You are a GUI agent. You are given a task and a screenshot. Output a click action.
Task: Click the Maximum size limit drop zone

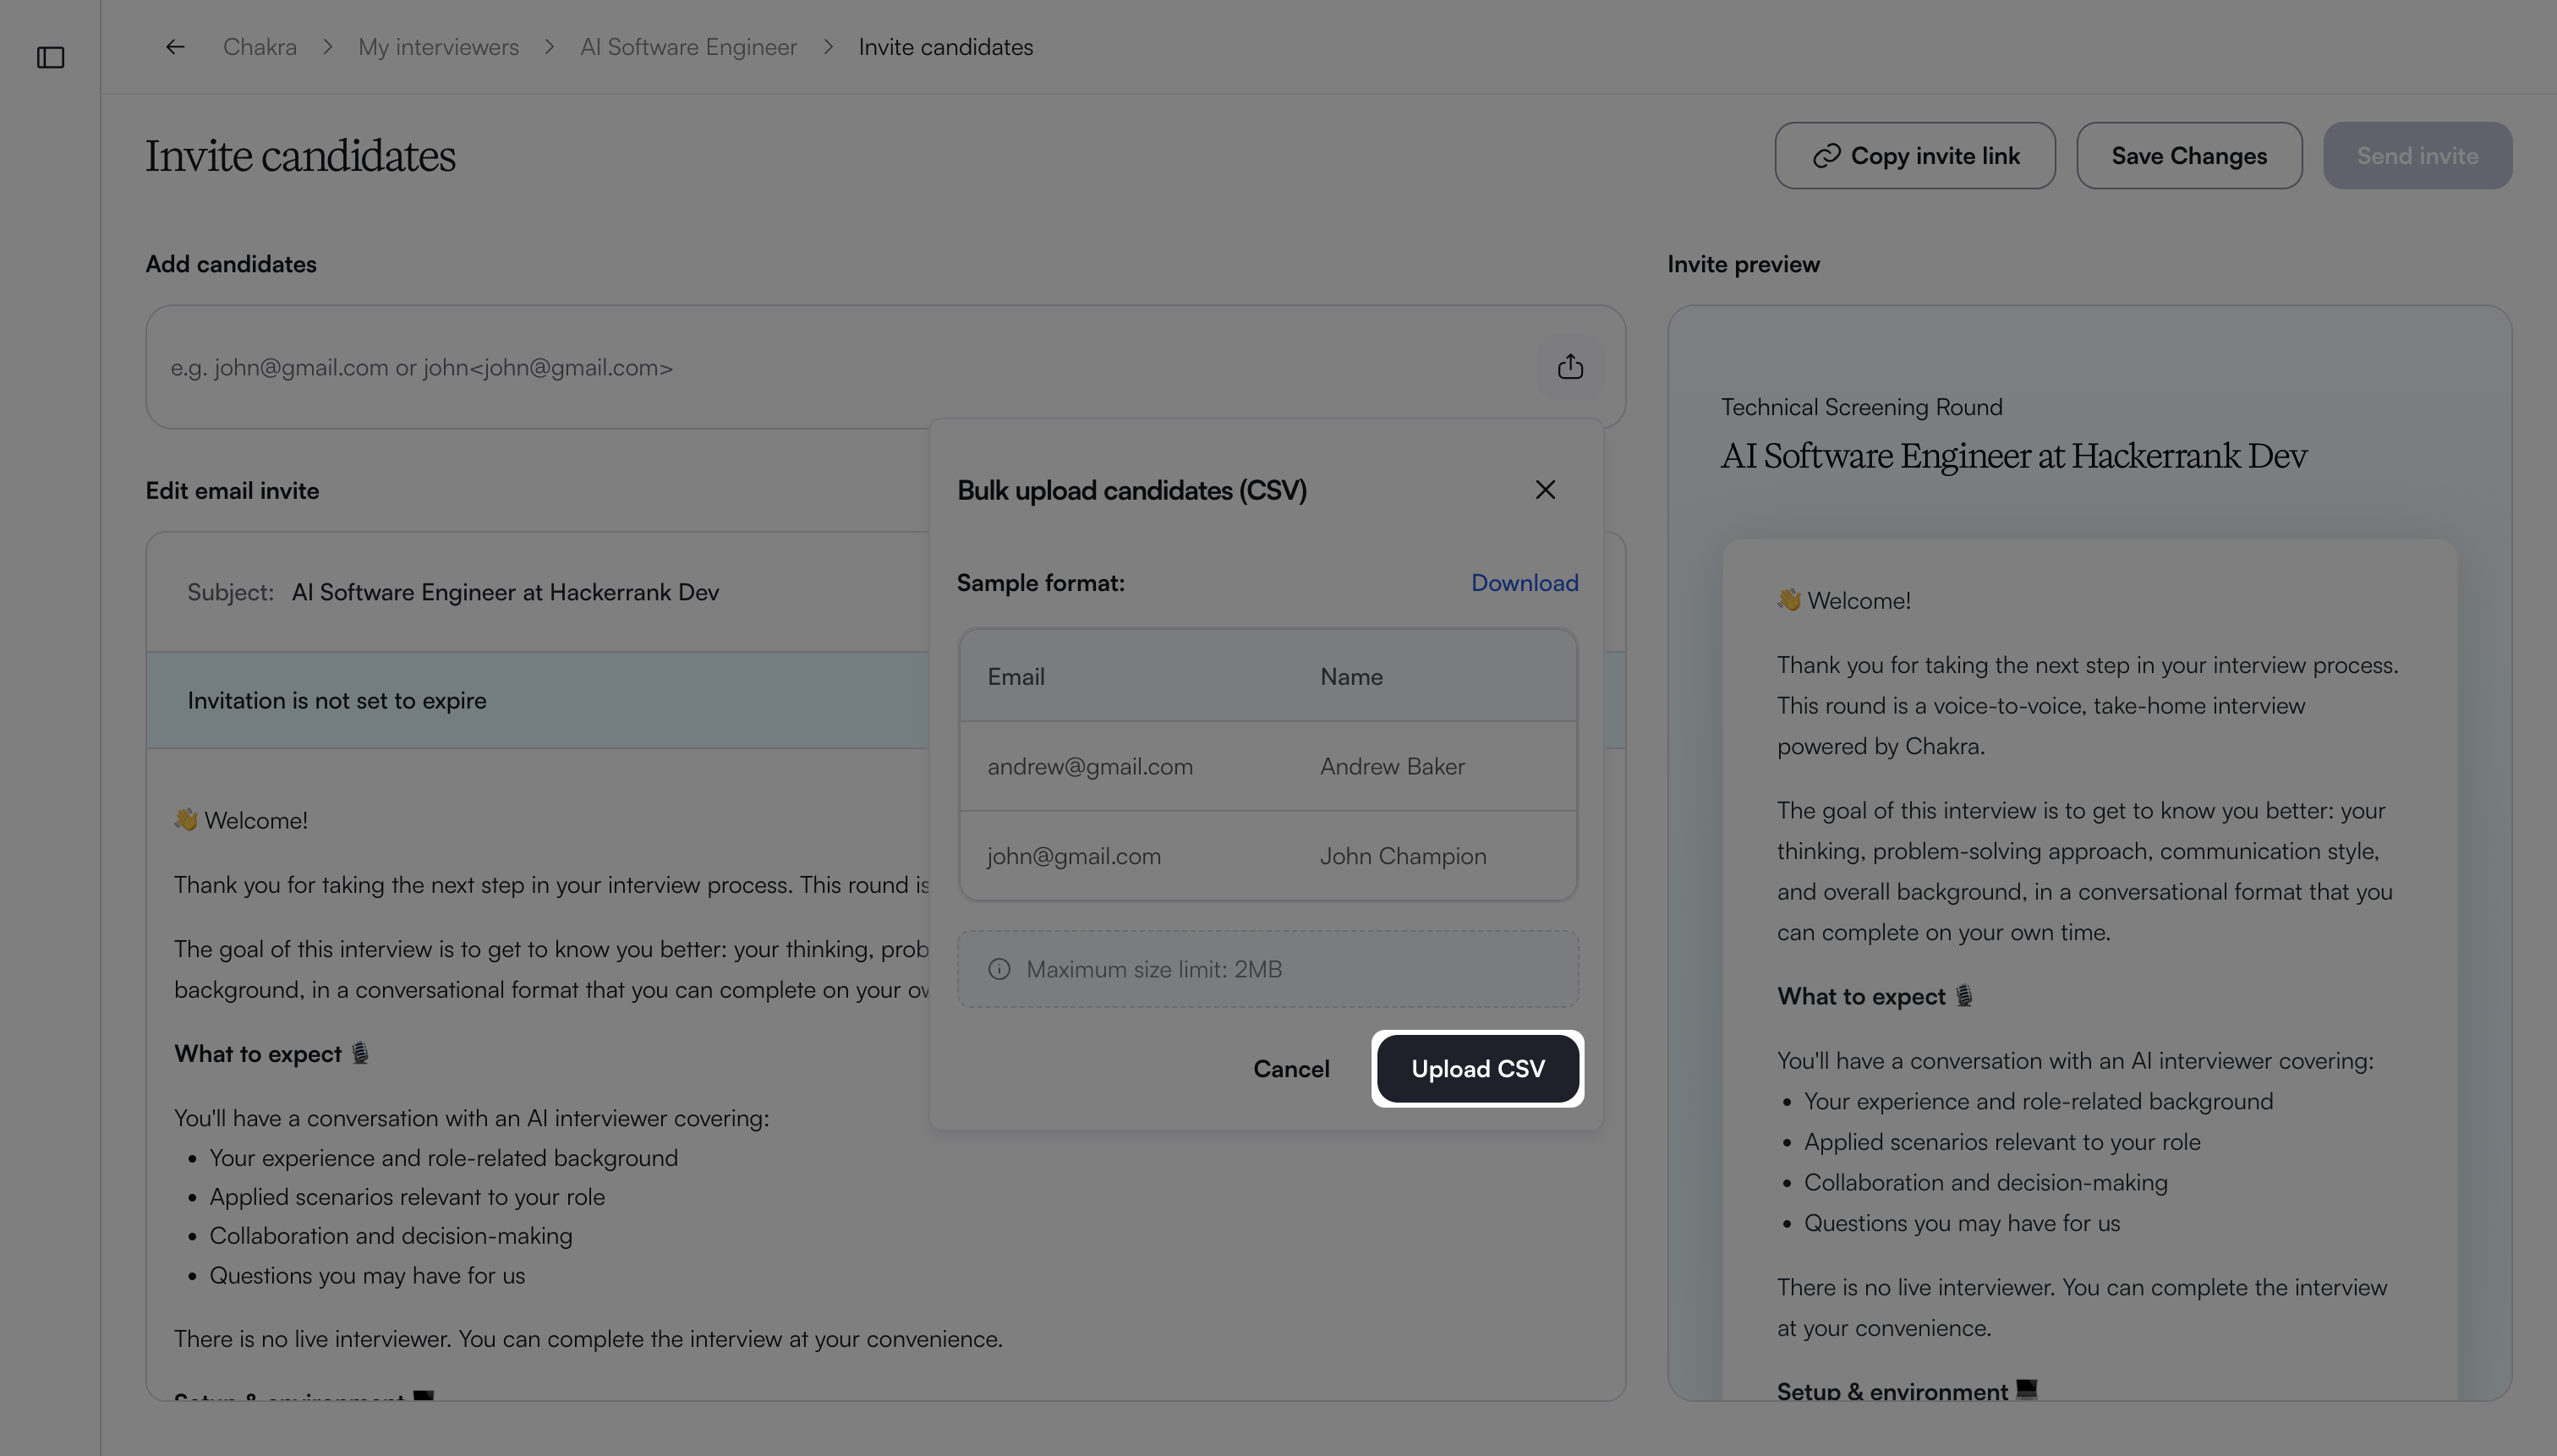click(x=1268, y=969)
